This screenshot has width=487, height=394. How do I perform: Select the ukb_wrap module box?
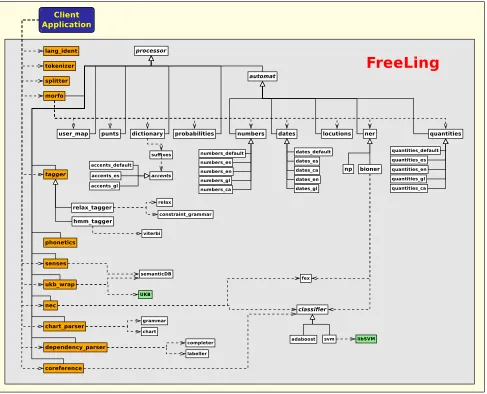tap(60, 285)
